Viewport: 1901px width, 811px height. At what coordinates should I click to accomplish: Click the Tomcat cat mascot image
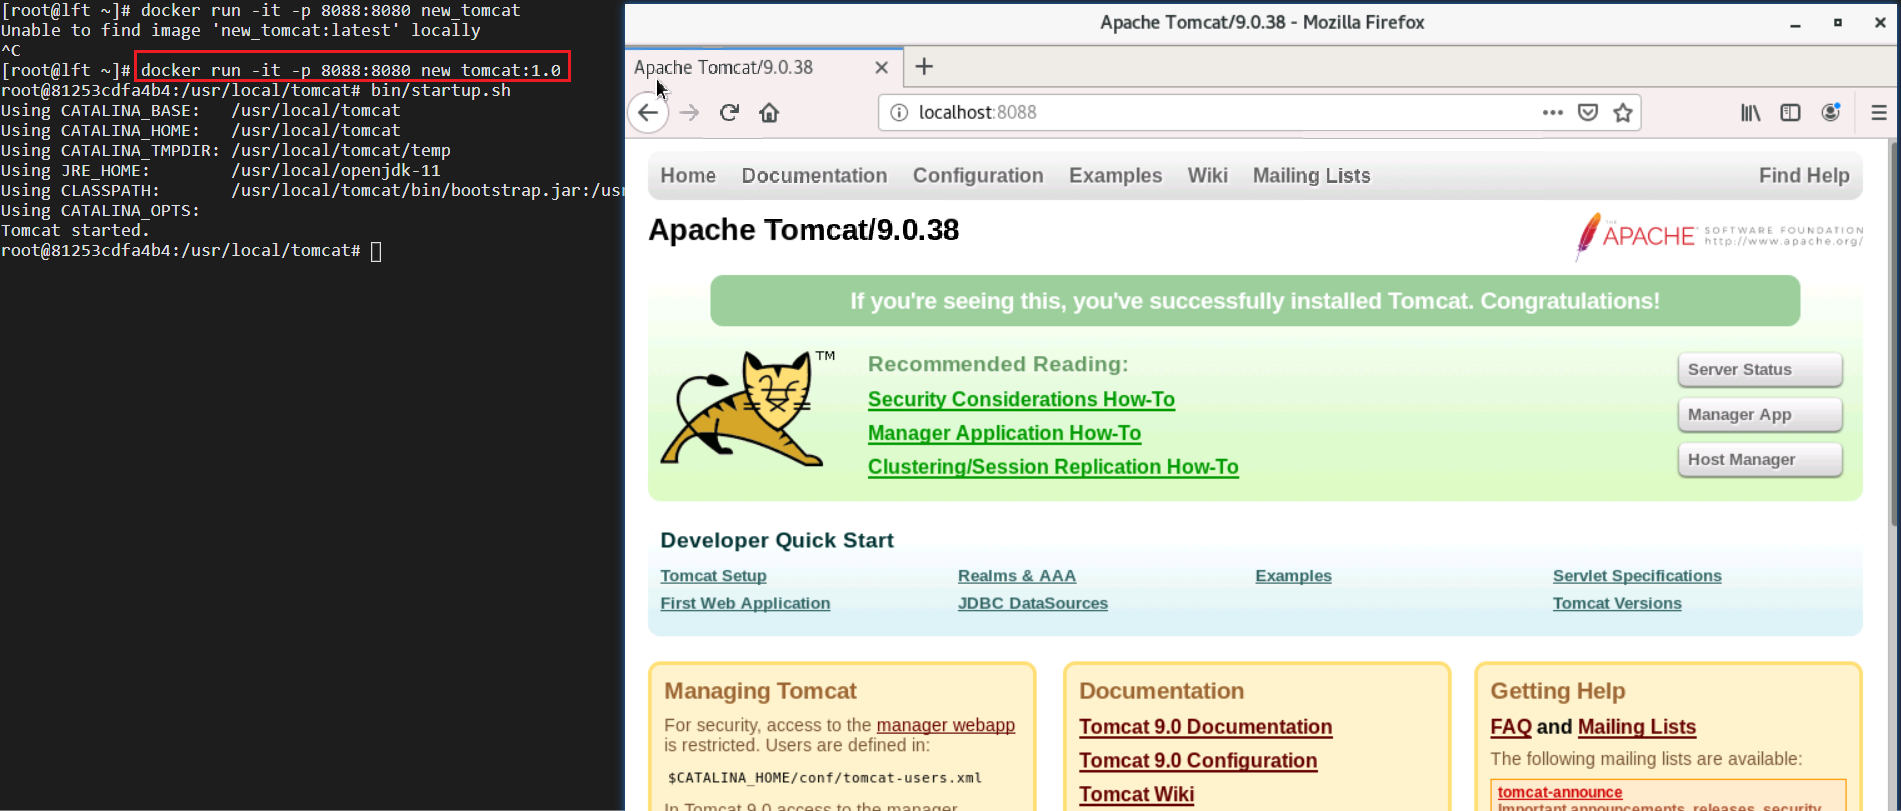tap(747, 408)
